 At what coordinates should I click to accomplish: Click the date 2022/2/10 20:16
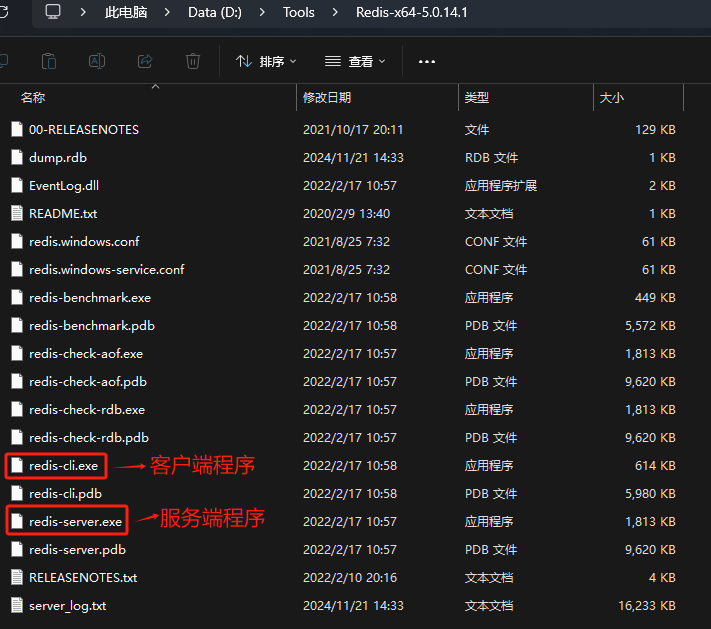[x=350, y=578]
